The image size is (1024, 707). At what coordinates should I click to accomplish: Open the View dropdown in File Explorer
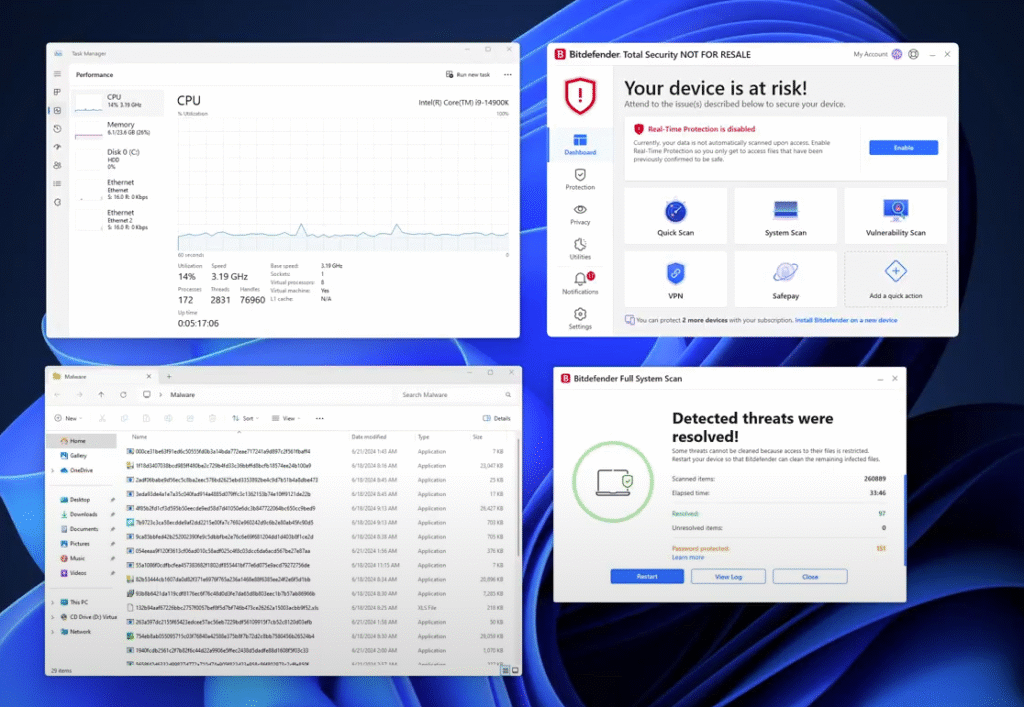(x=287, y=418)
